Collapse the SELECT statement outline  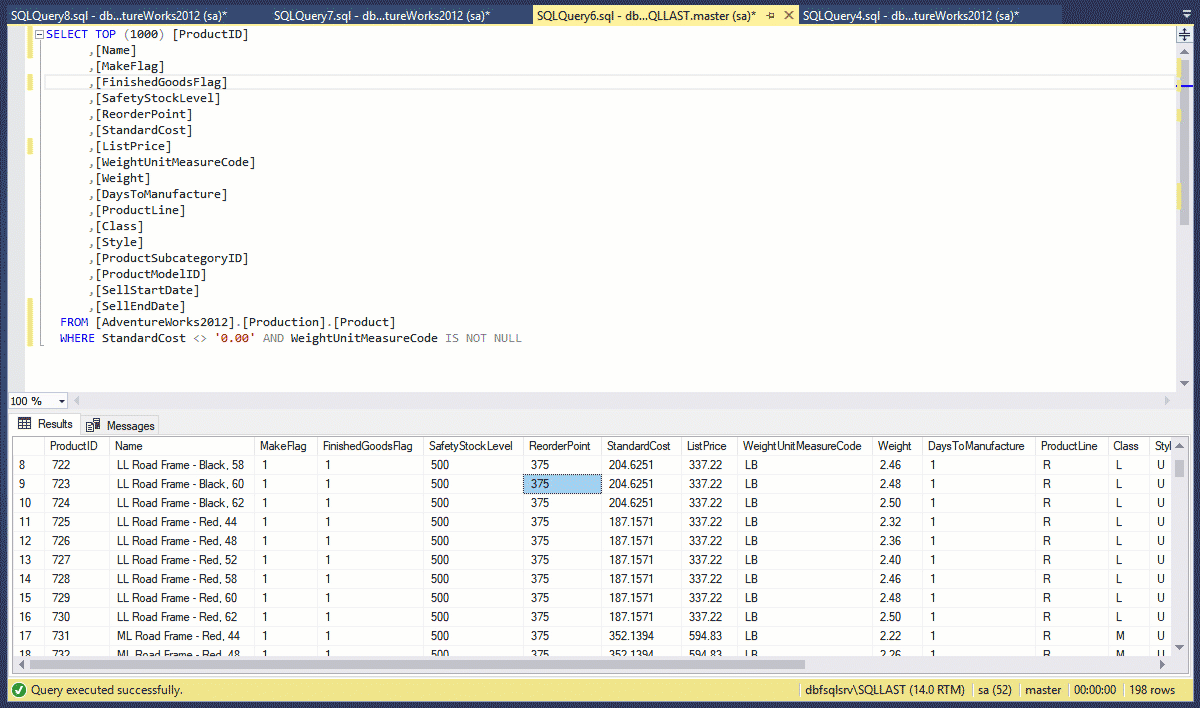point(39,34)
